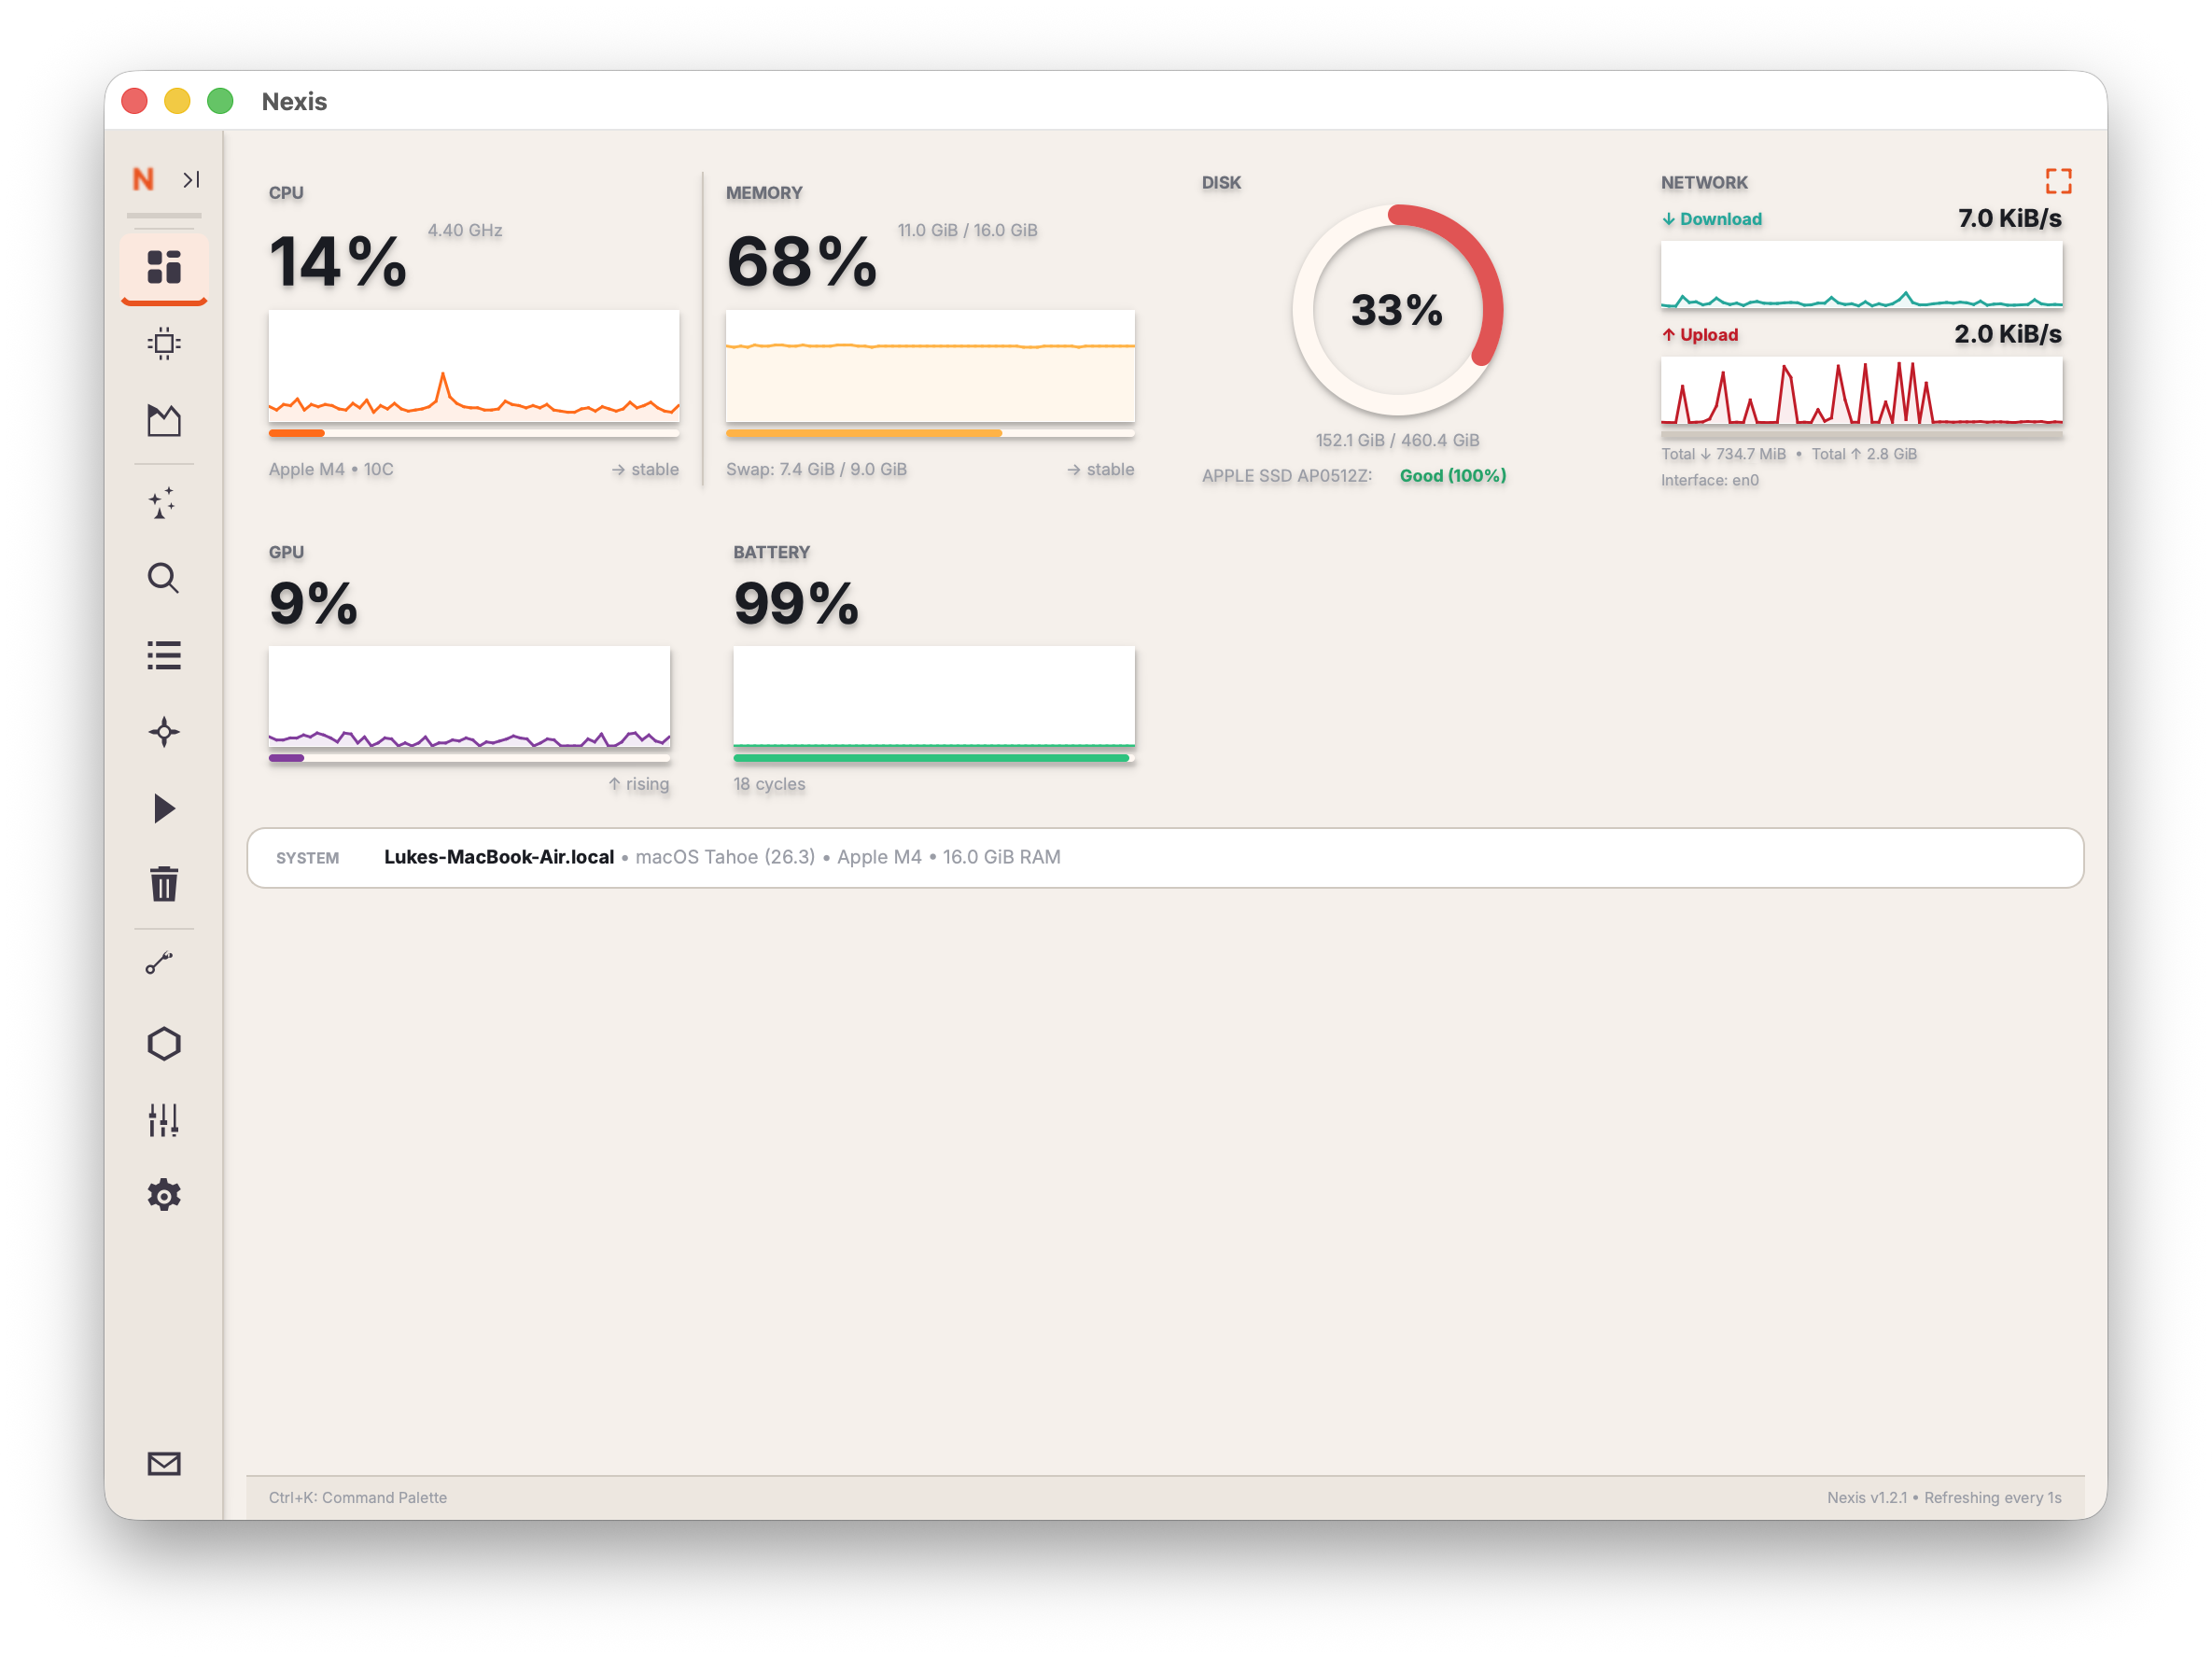
Task: Open the dashboard grid view in sidebar
Action: pos(164,267)
